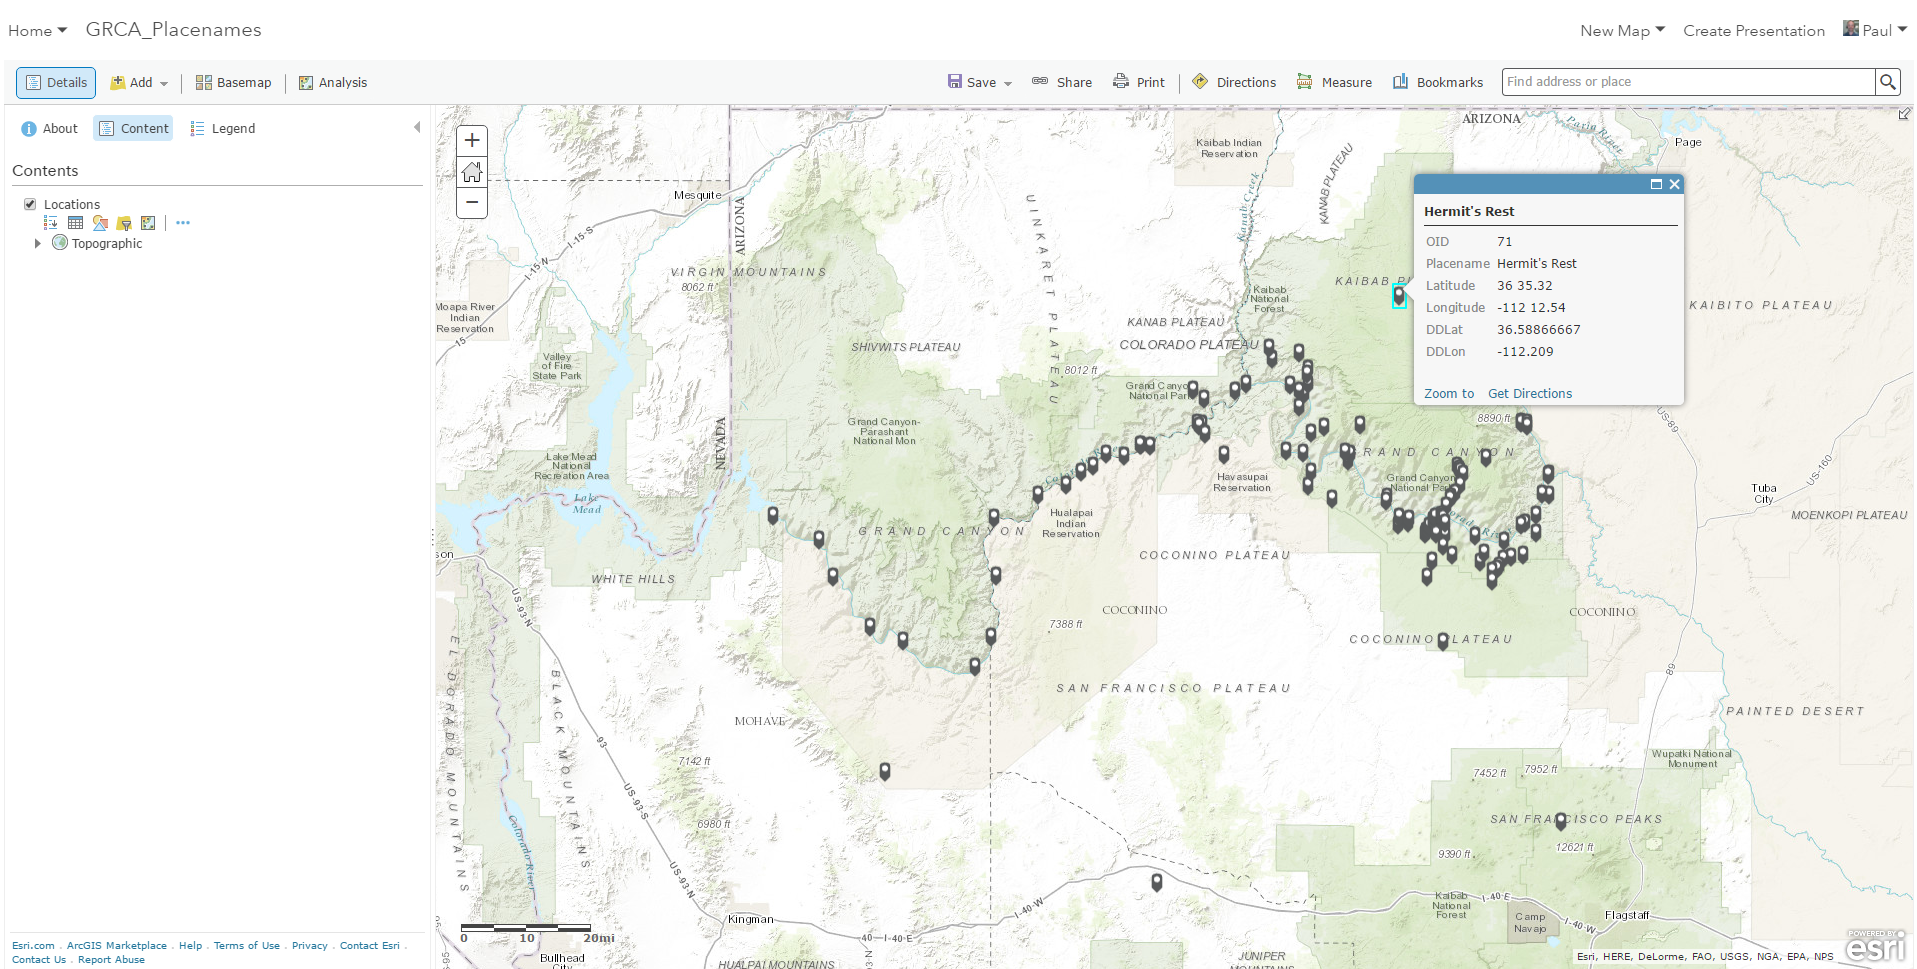Switch to the Legend tab
Viewport: 1917px width, 969px height.
223,128
